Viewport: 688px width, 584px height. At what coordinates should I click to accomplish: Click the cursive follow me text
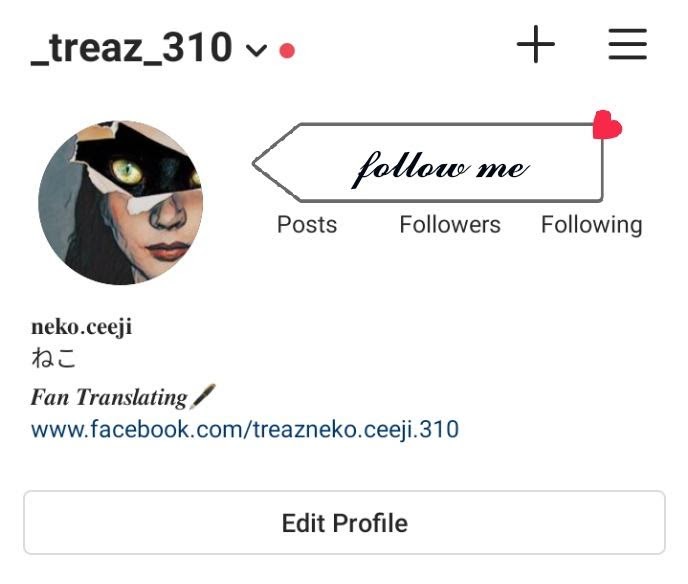[440, 168]
